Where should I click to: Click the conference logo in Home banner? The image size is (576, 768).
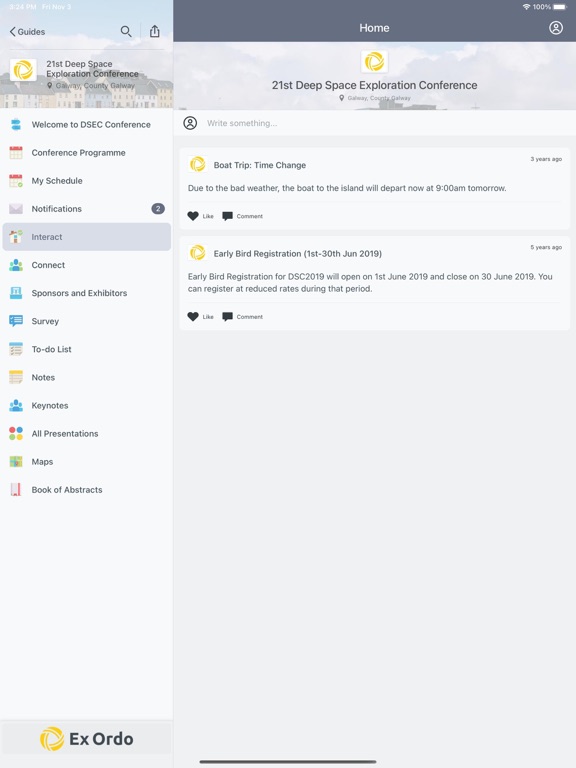374,62
